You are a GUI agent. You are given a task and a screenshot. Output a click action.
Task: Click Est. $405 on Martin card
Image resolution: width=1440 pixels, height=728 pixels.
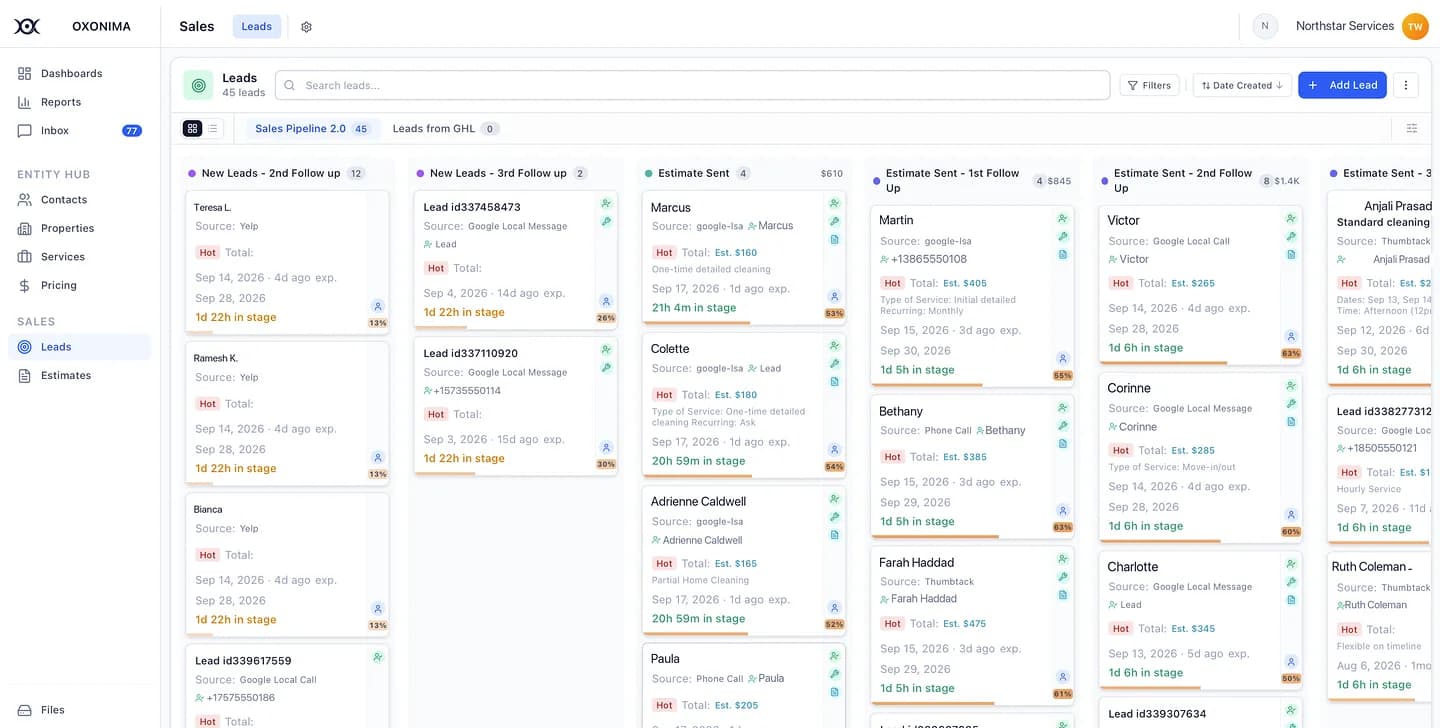(x=965, y=284)
